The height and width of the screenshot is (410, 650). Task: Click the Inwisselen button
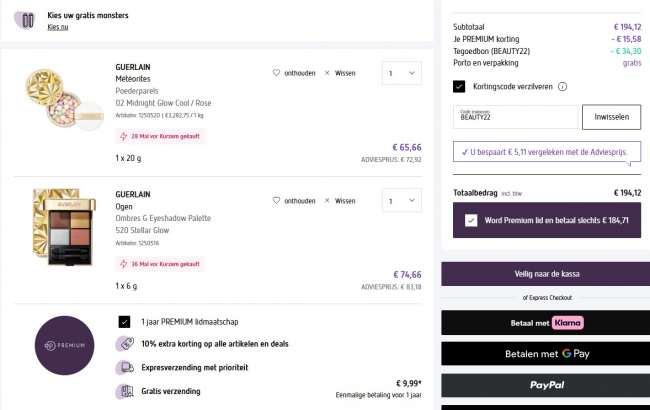point(611,117)
